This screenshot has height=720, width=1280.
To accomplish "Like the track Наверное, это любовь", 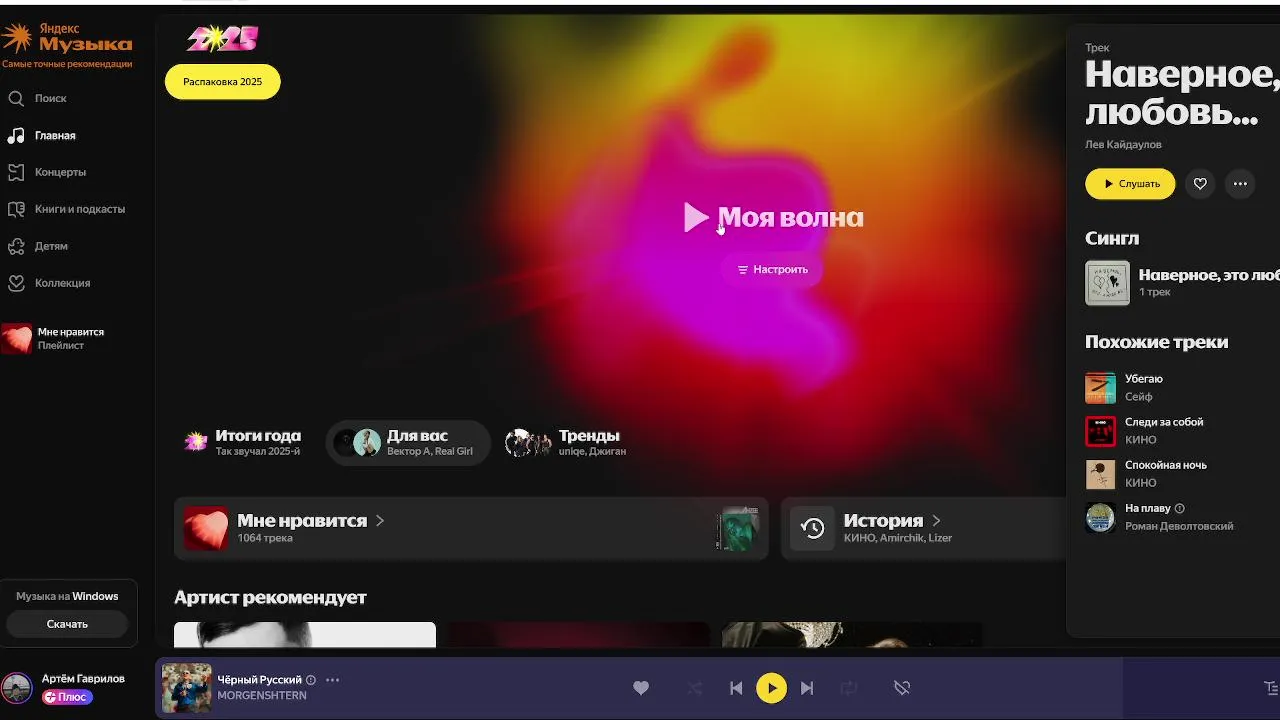I will click(x=1200, y=184).
